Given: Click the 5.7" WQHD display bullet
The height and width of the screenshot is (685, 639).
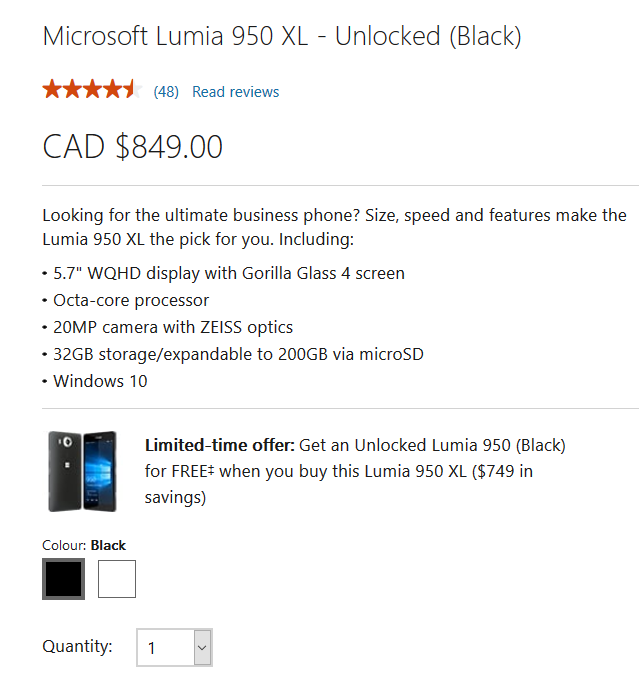Looking at the screenshot, I should pyautogui.click(x=228, y=273).
